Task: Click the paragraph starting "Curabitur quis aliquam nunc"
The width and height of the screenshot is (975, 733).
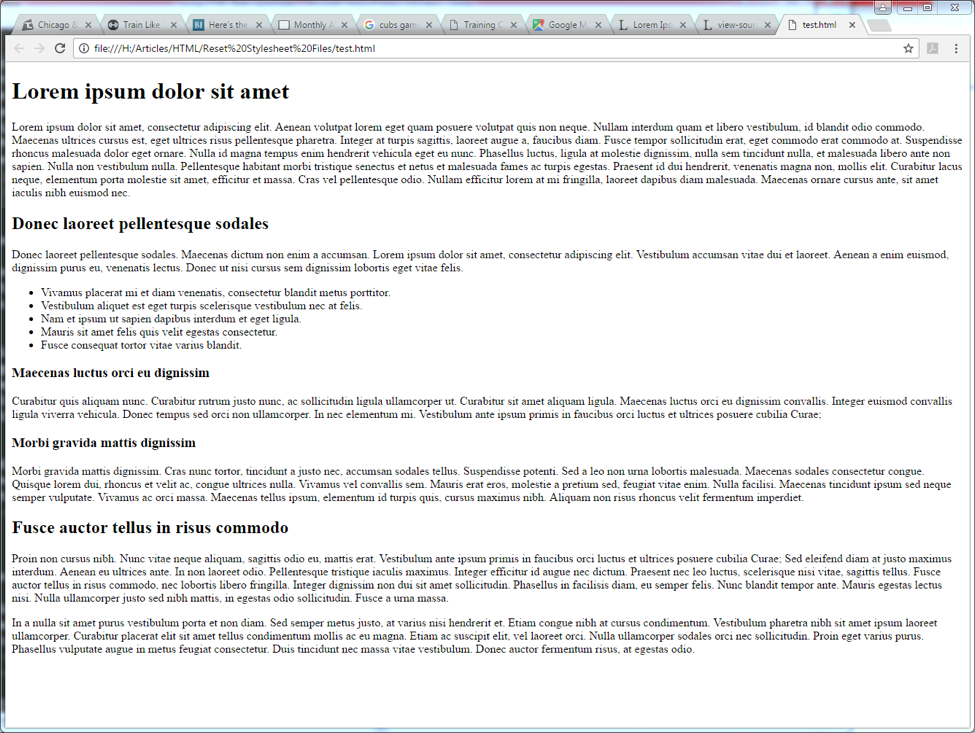Action: click(x=482, y=408)
